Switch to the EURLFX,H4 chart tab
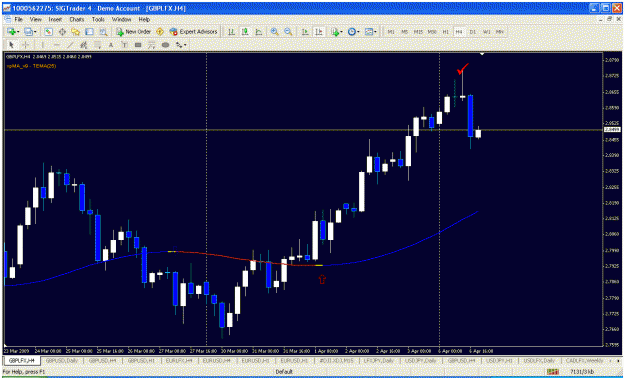Viewport: 625px width, 378px height. click(179, 360)
